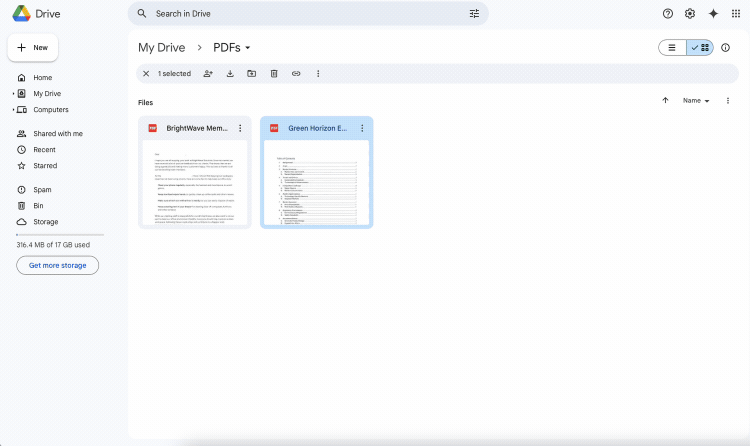This screenshot has height=446, width=750.
Task: Move the selected file to folder
Action: coord(252,74)
